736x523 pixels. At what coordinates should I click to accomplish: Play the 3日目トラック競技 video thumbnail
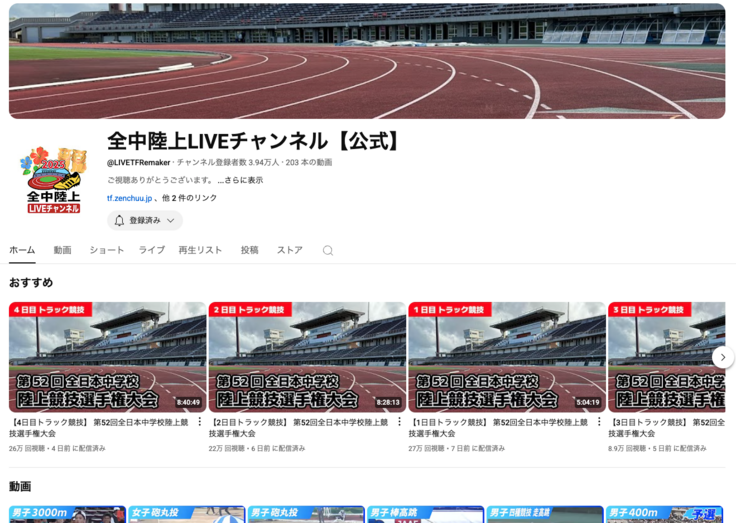tap(667, 357)
